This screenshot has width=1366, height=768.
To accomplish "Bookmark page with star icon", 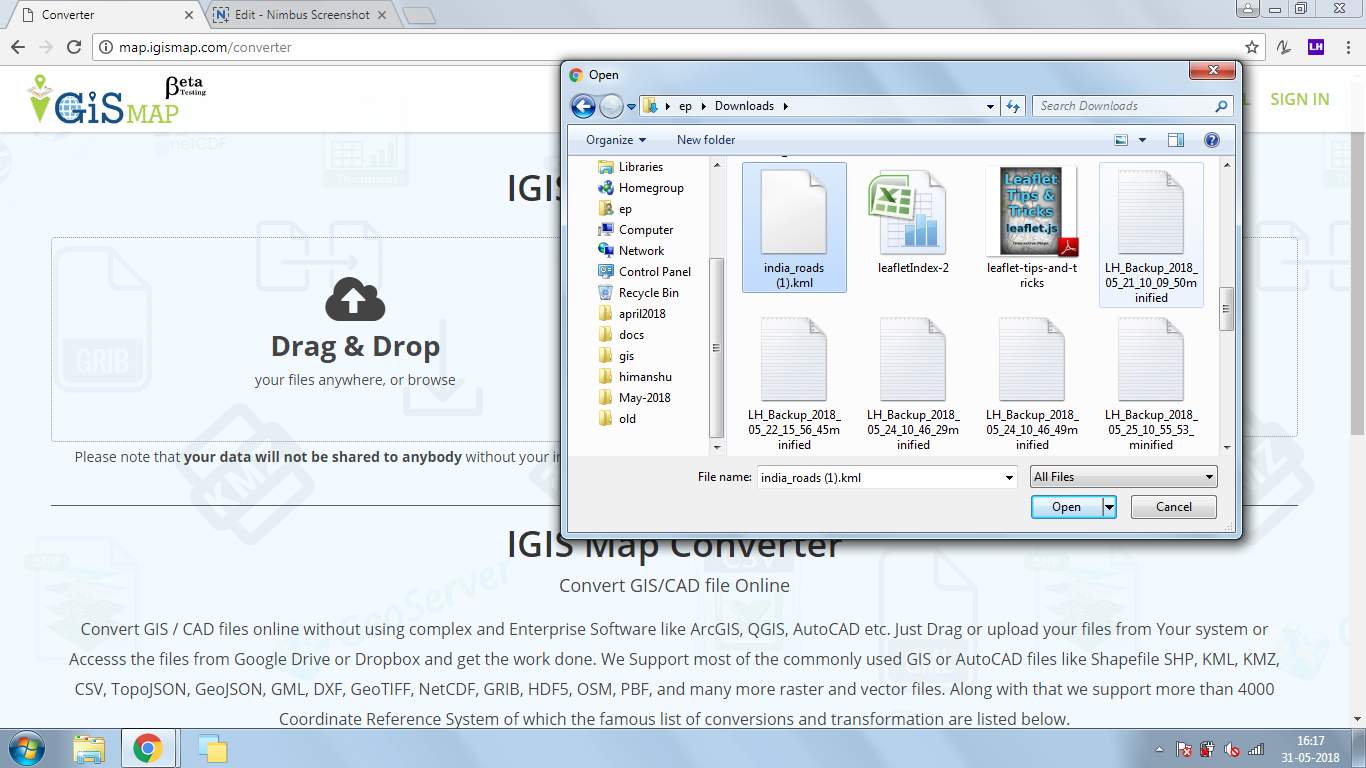I will pos(1251,47).
